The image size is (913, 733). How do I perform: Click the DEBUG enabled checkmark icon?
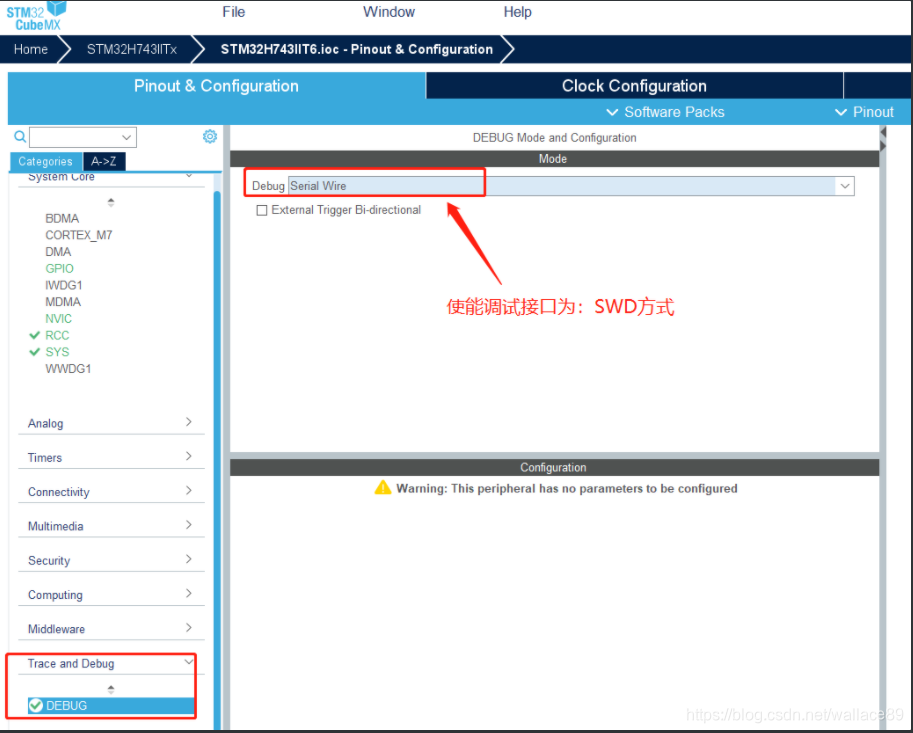tap(36, 705)
